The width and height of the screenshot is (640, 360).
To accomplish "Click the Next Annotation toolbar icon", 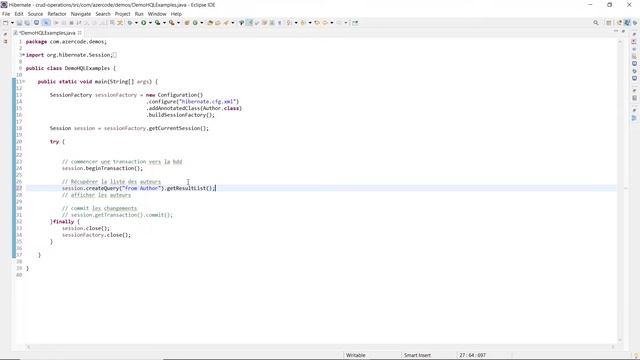I will 289,23.
